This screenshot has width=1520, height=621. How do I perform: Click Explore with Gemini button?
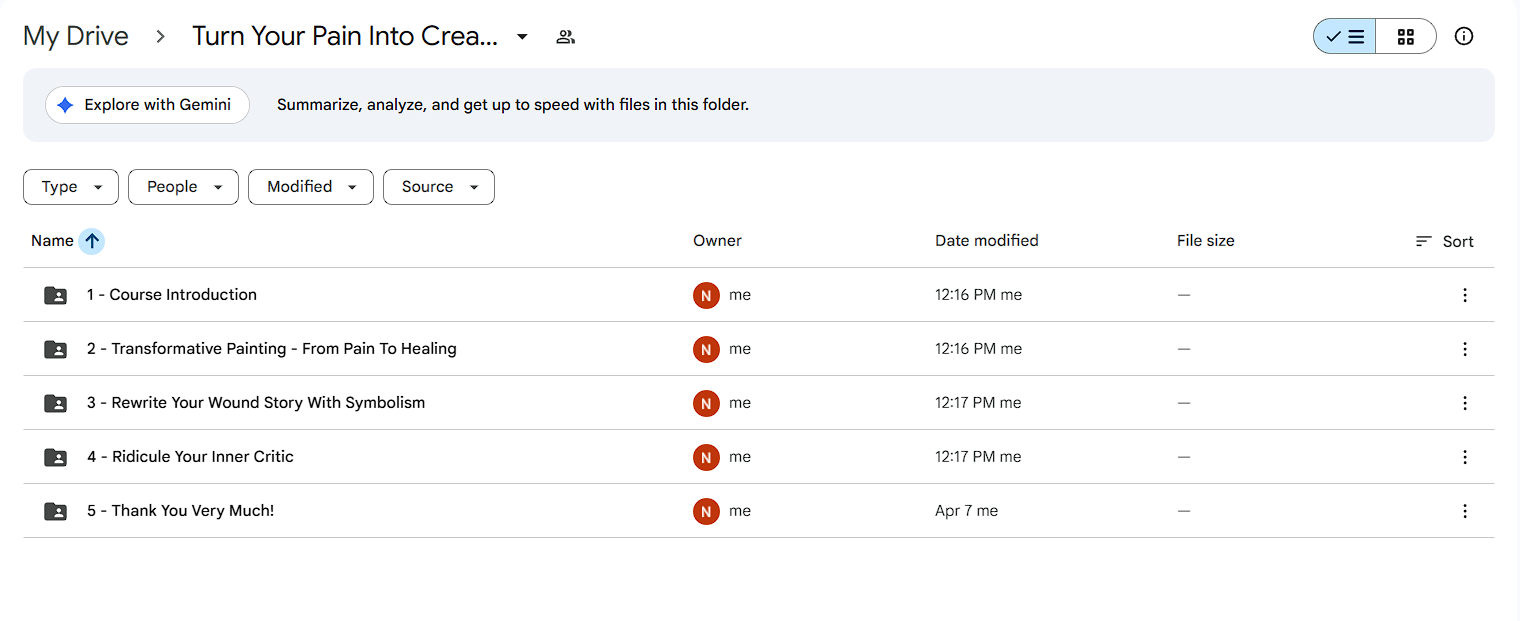coord(147,105)
